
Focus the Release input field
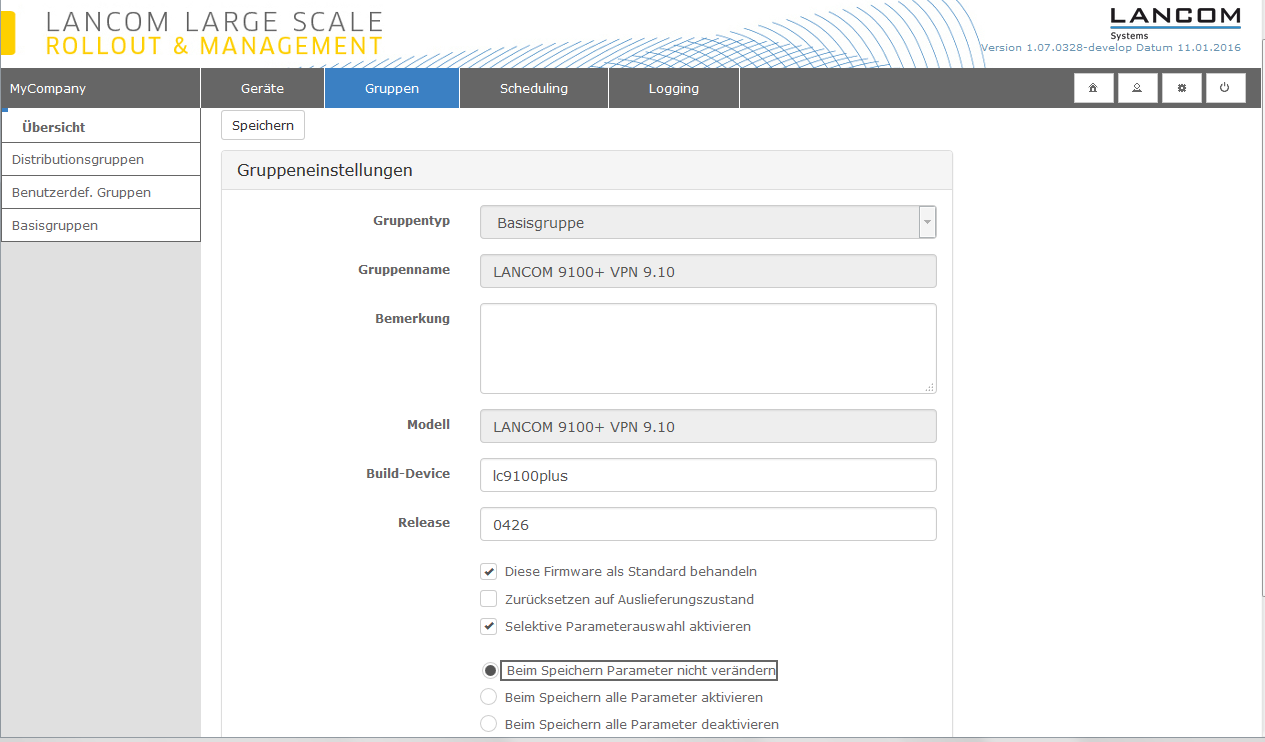[708, 524]
